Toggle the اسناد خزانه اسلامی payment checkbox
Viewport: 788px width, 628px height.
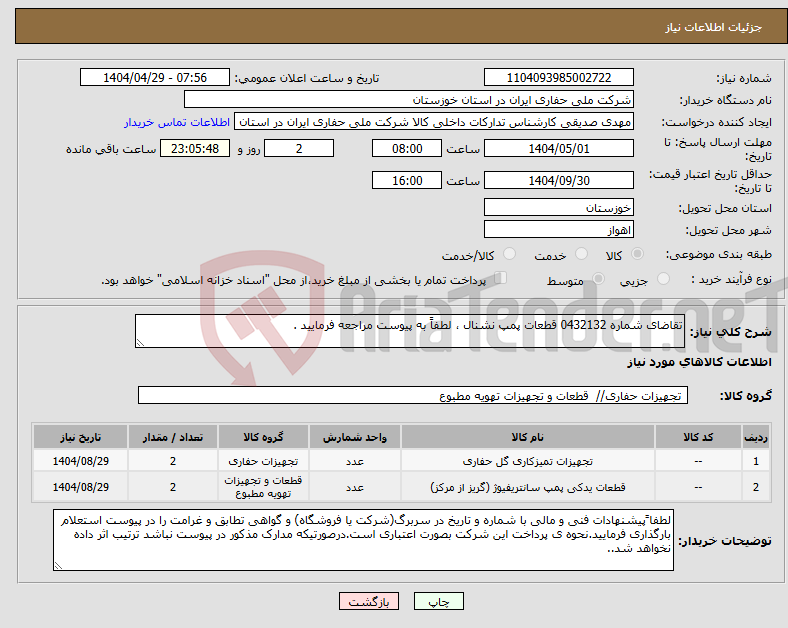(x=501, y=278)
